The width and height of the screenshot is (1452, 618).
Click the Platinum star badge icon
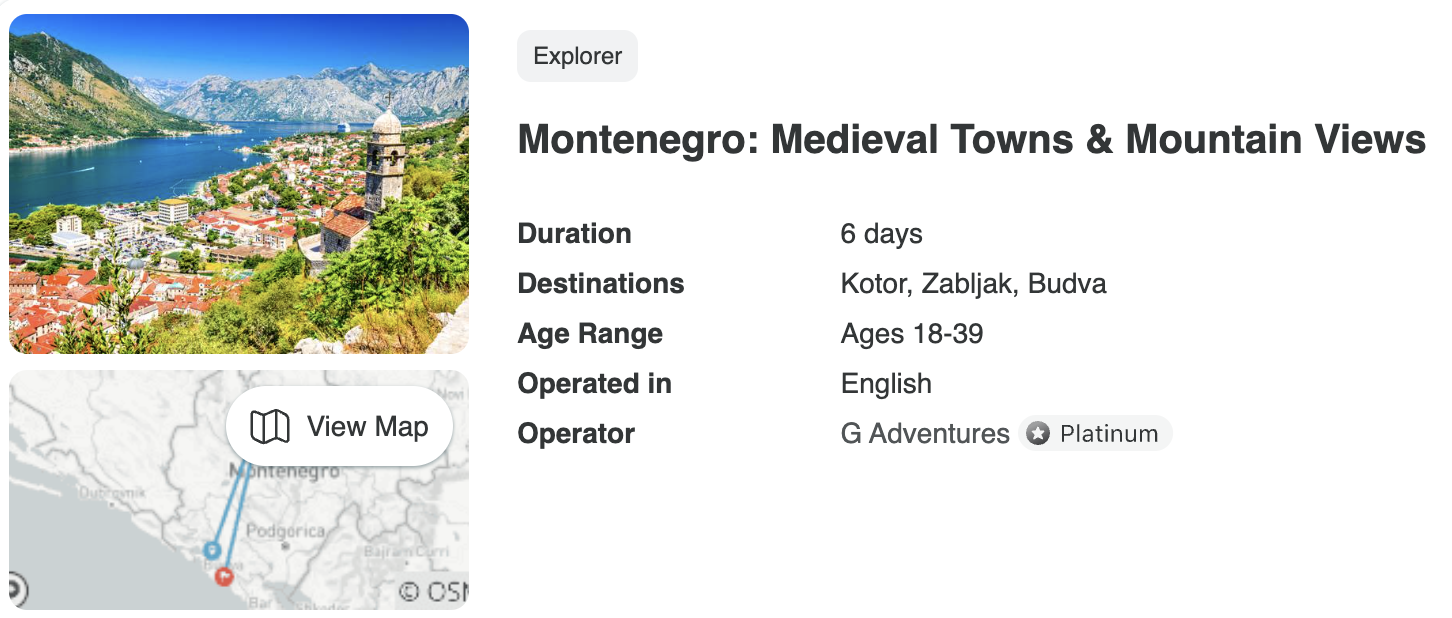pos(1039,434)
